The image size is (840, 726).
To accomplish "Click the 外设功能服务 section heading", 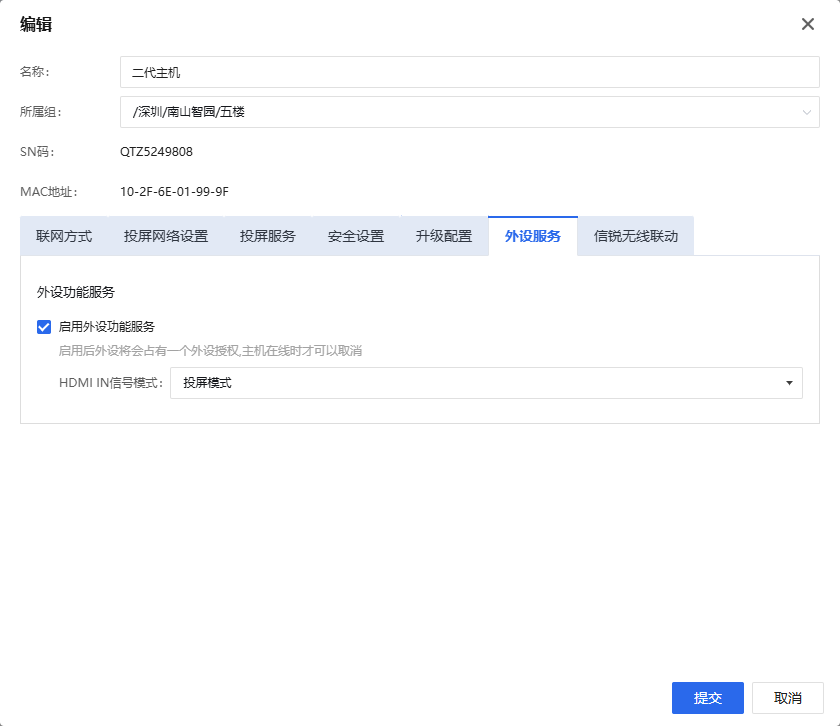I will [x=76, y=292].
